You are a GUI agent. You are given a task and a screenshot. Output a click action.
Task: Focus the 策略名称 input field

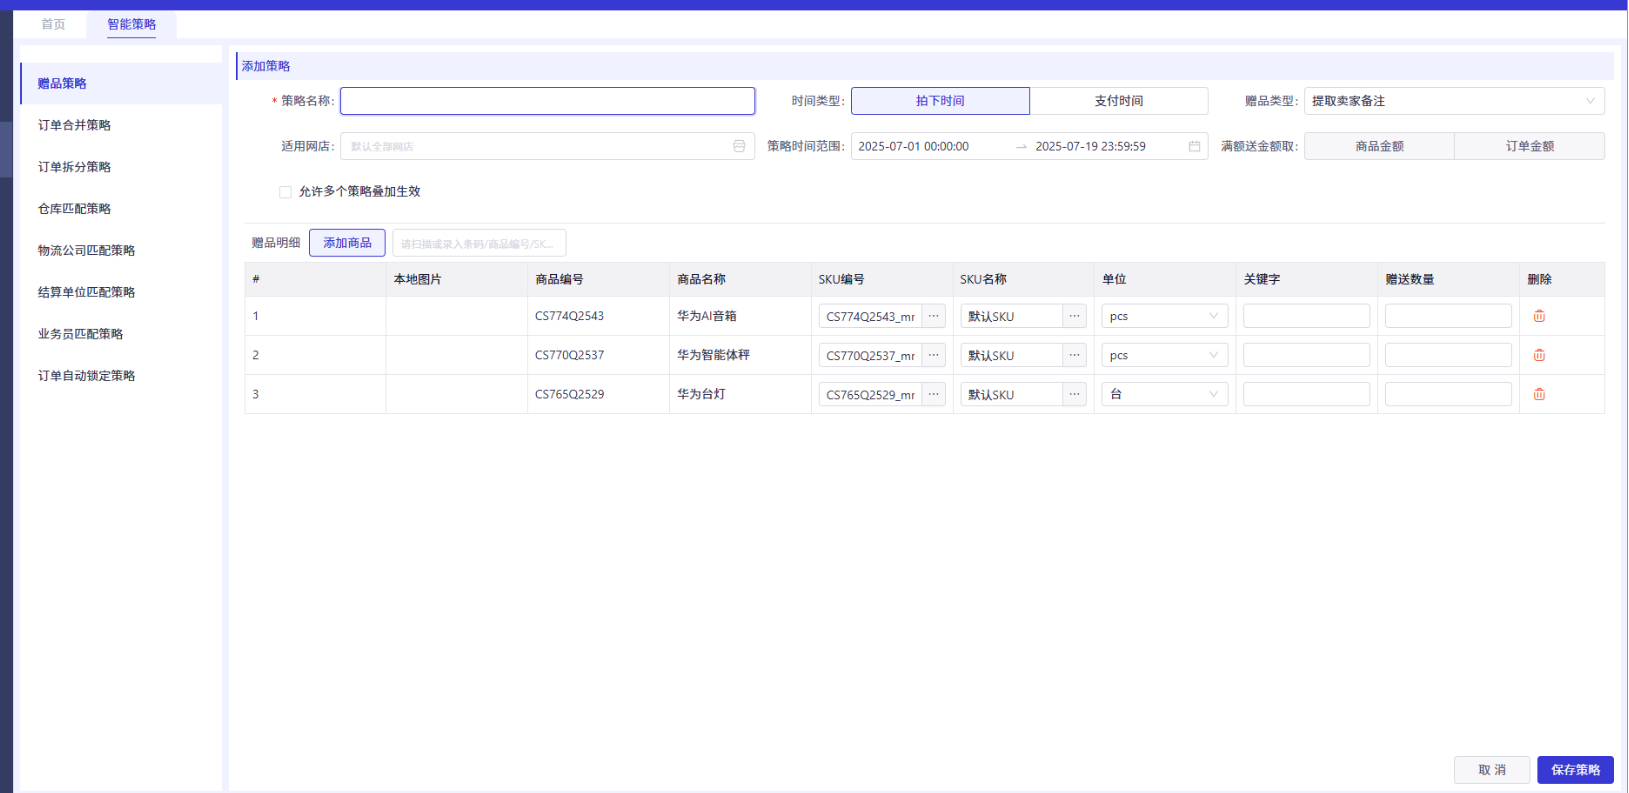point(547,101)
